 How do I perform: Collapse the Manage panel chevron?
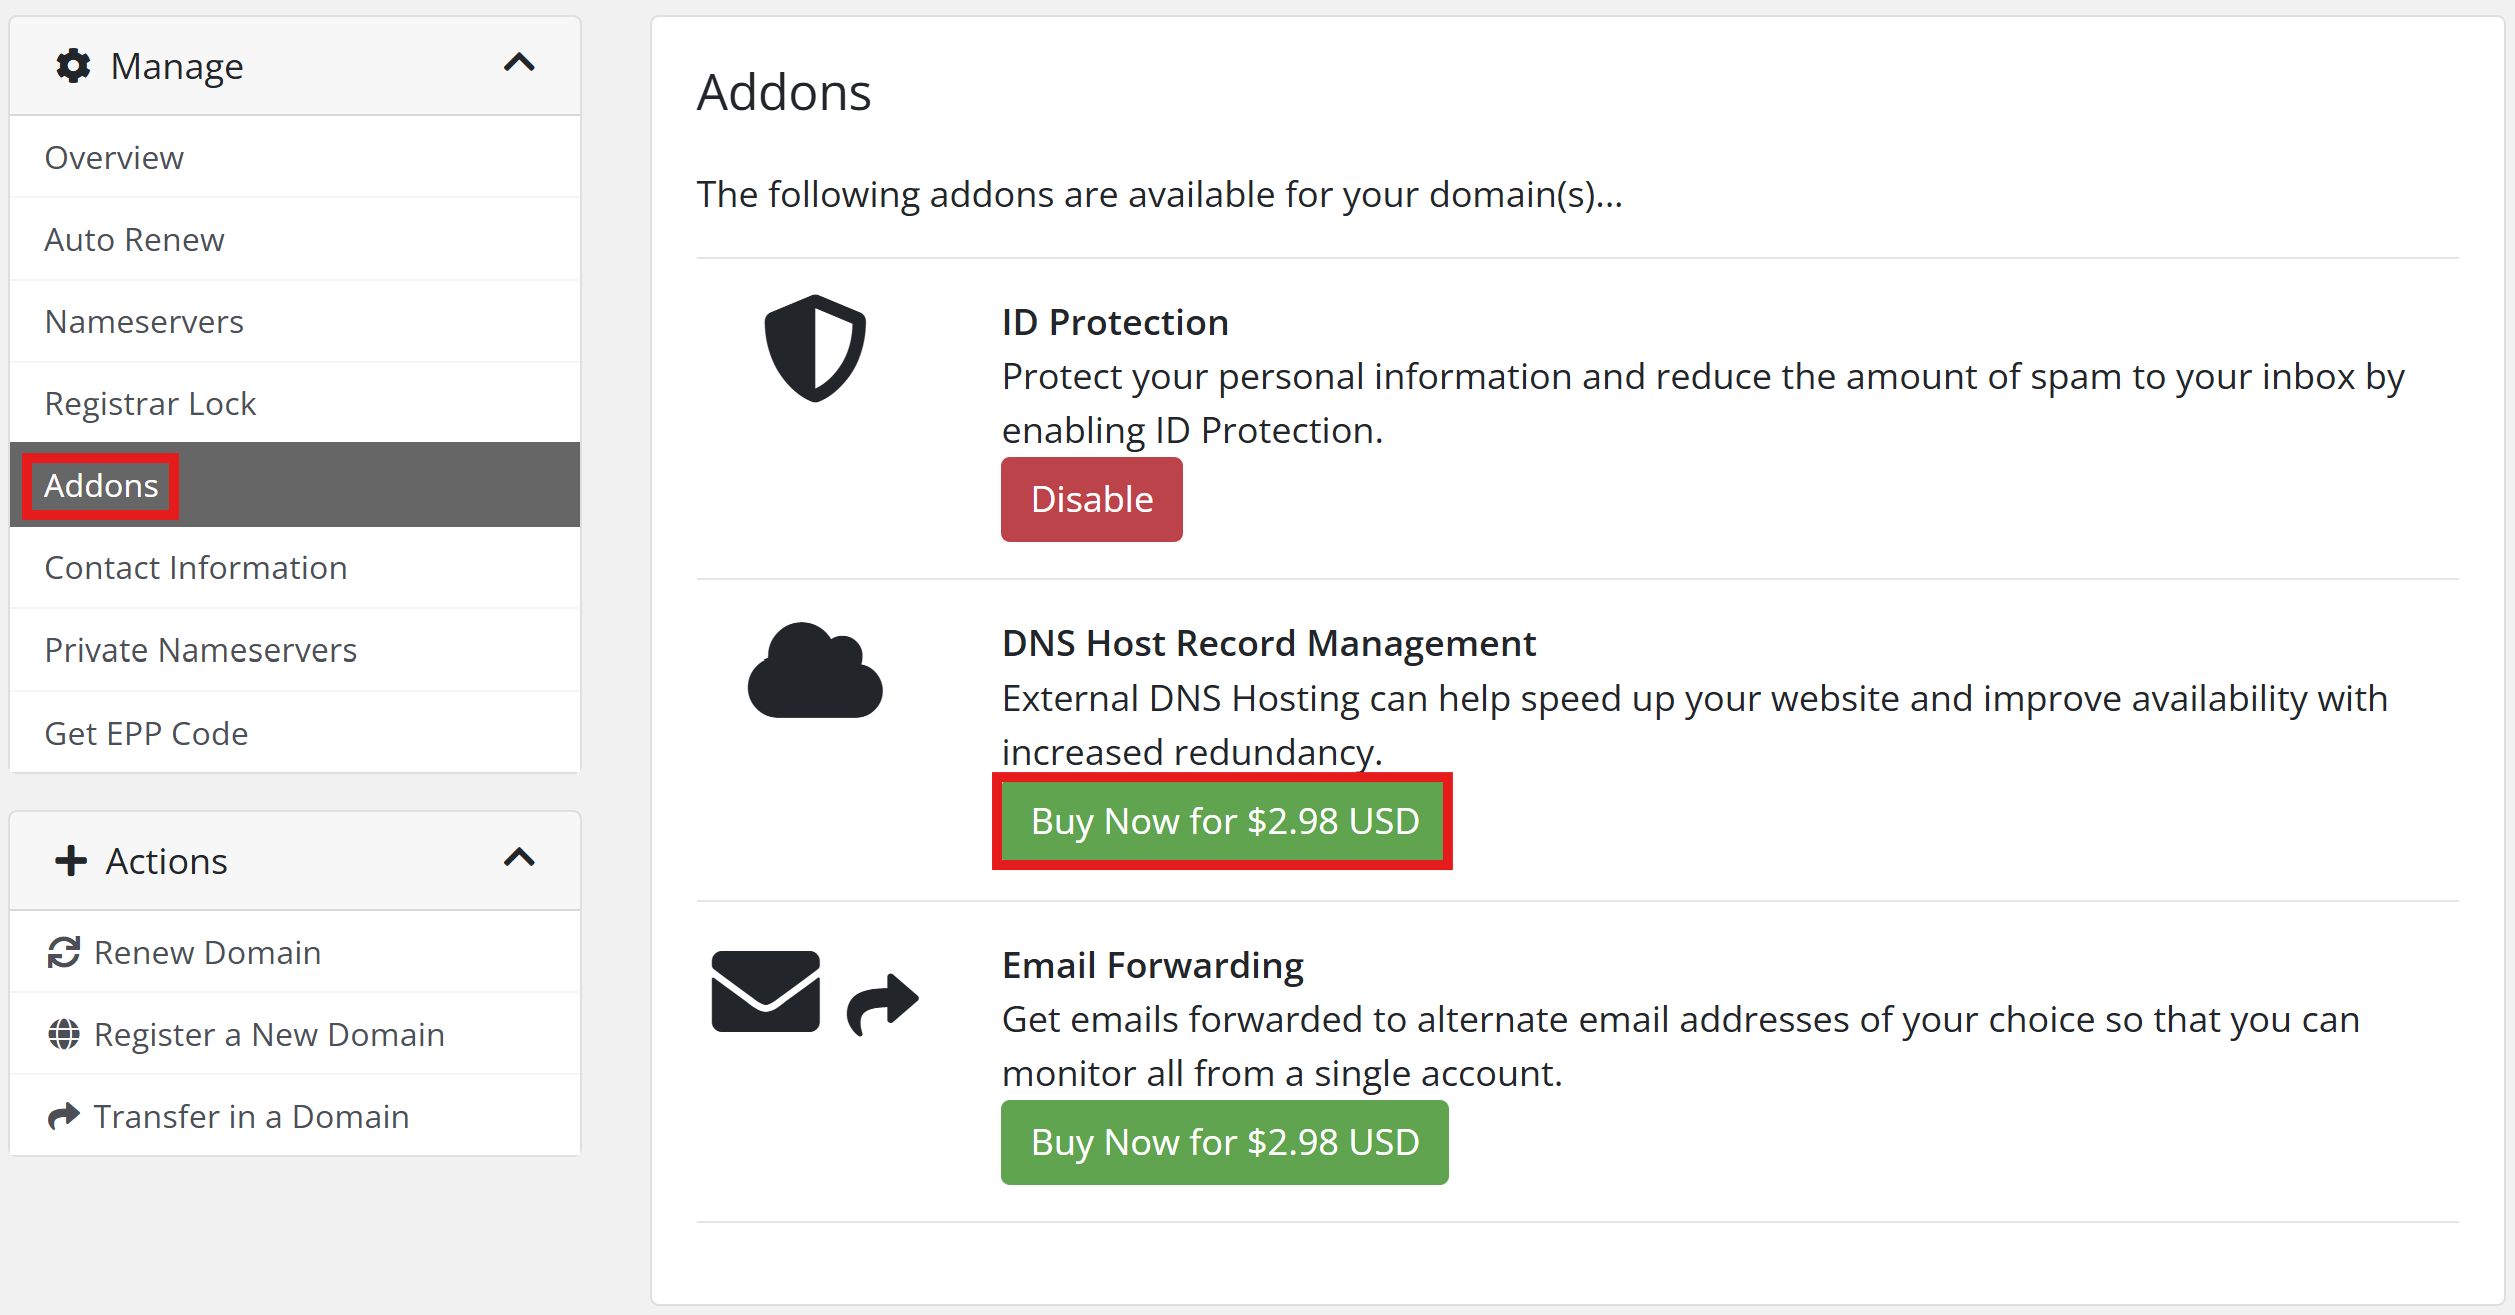coord(519,64)
